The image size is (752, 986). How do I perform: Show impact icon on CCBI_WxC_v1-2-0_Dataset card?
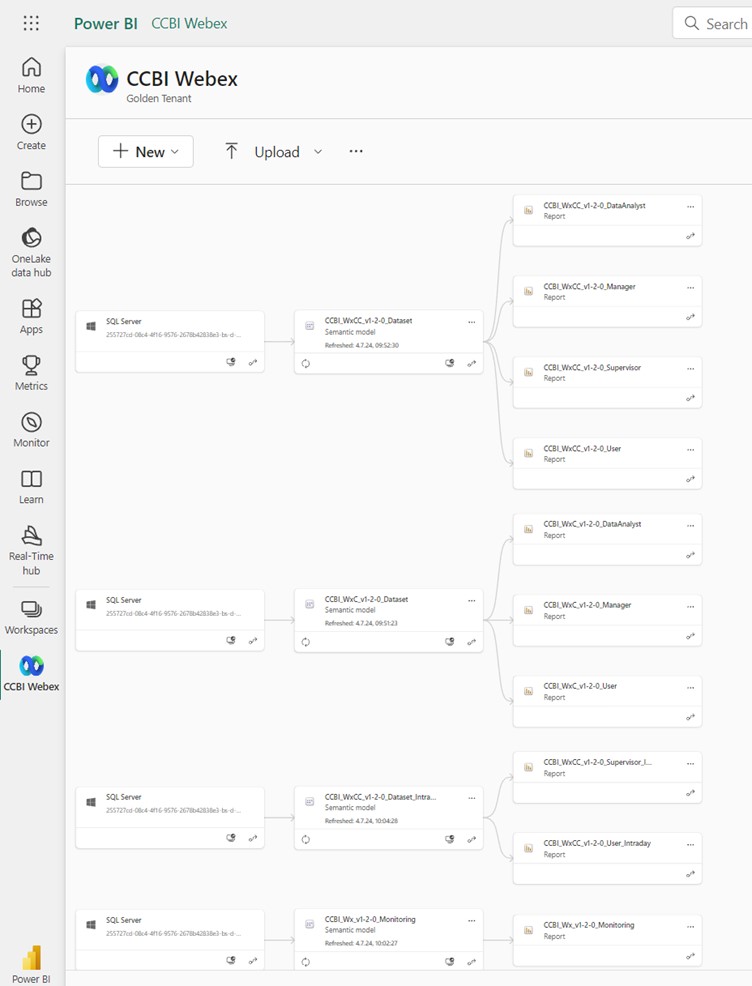coord(450,641)
